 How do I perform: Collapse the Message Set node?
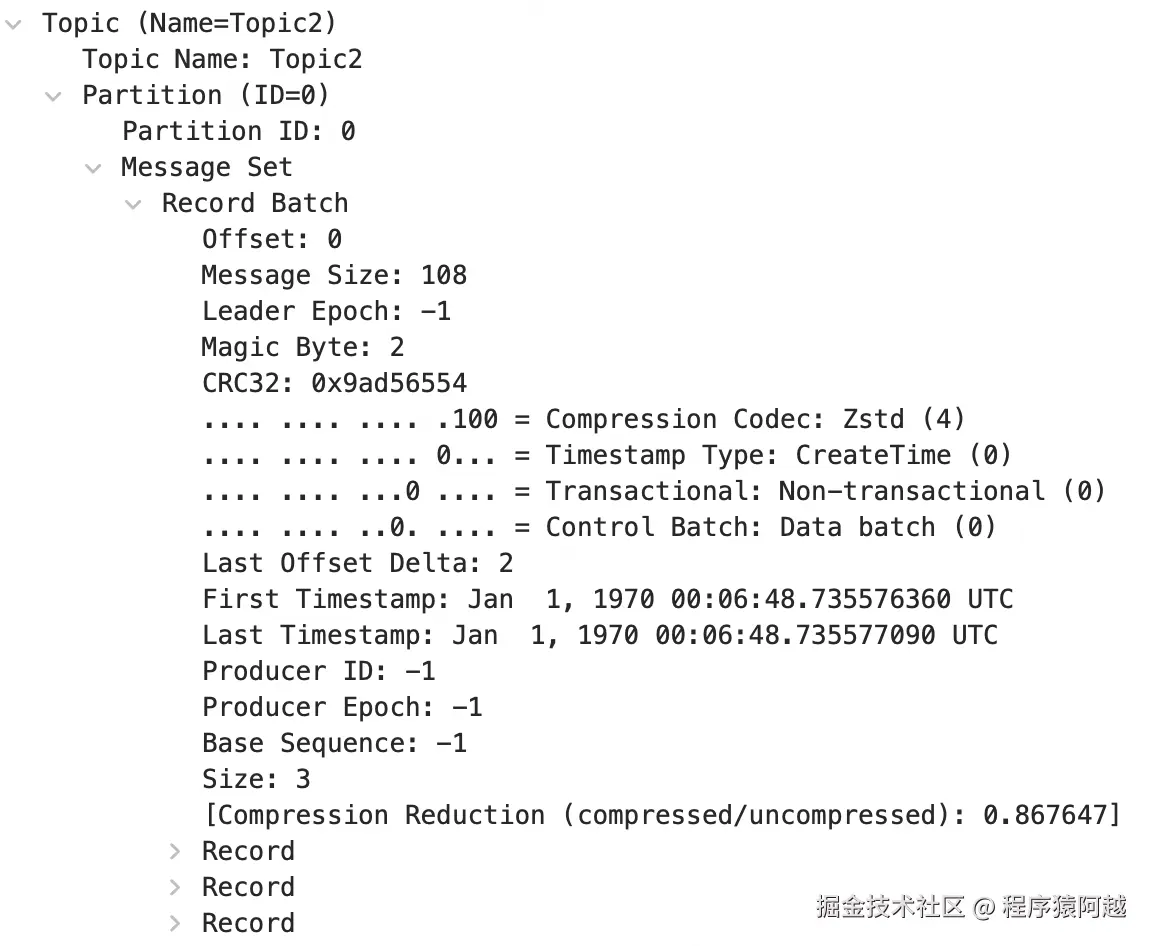click(x=93, y=167)
